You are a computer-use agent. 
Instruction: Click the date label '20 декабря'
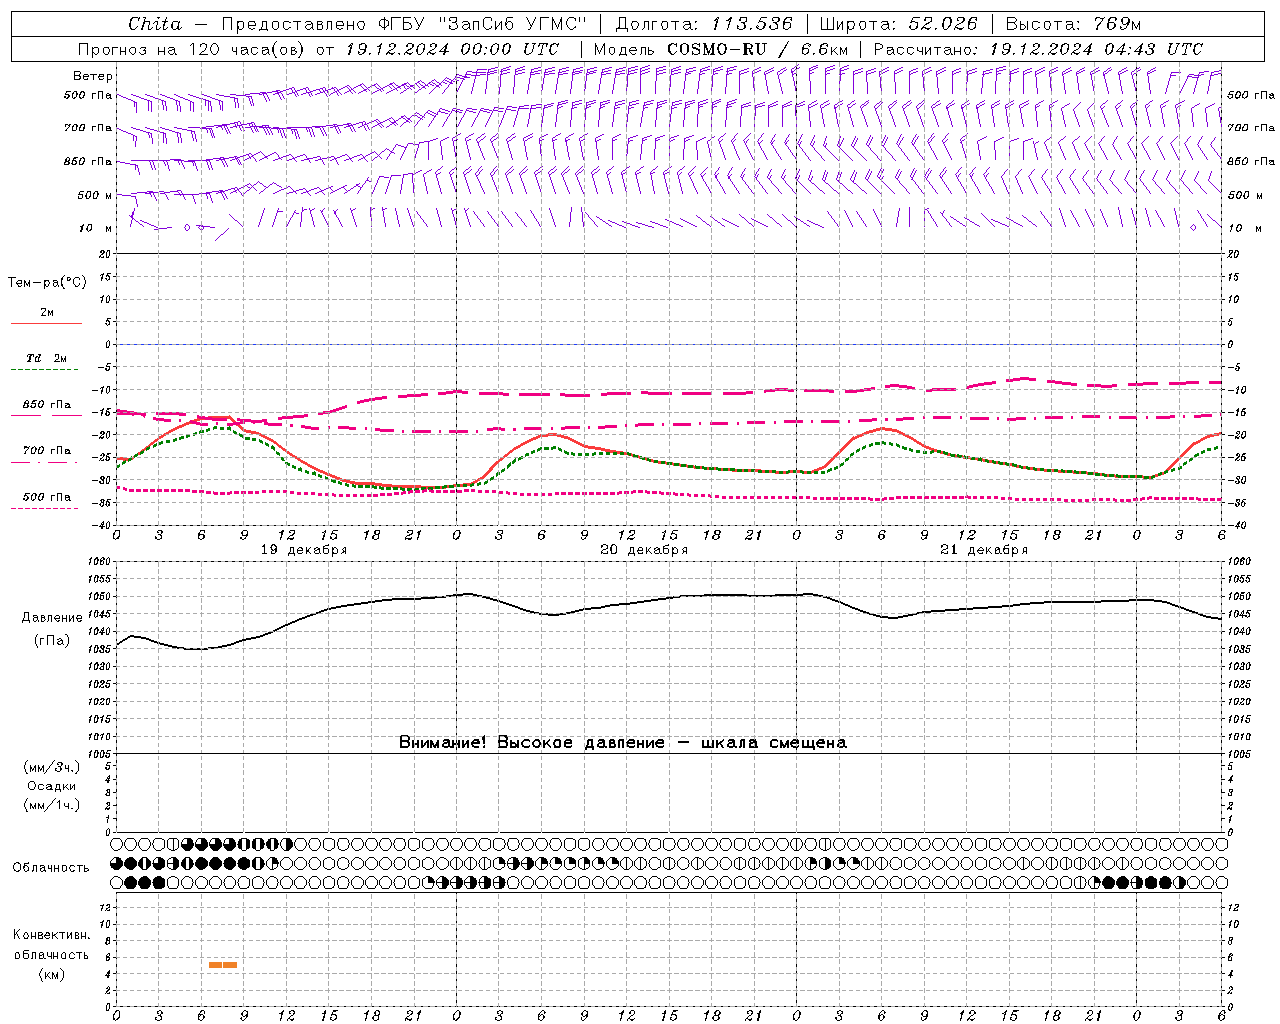644,550
